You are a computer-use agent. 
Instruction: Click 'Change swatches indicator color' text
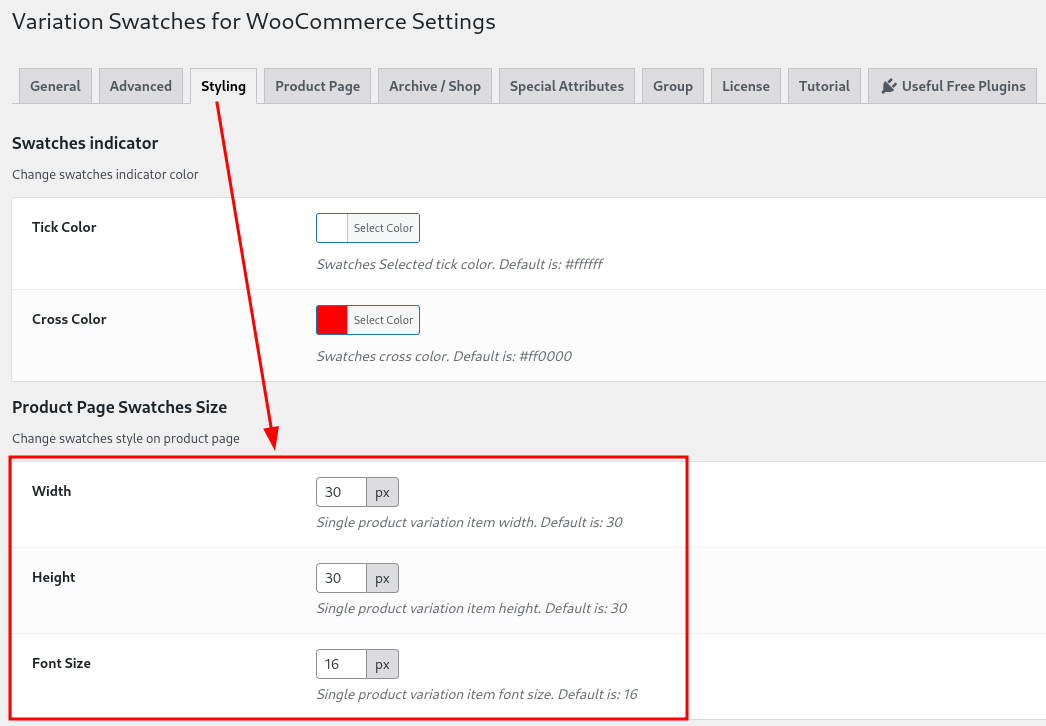tap(105, 175)
